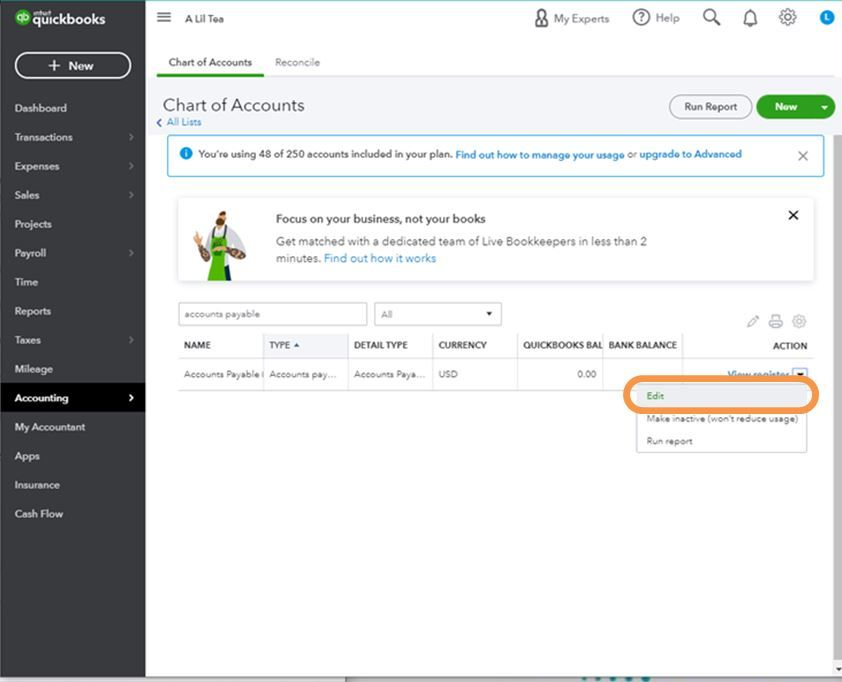842x682 pixels.
Task: Click the Run Report button
Action: [x=710, y=107]
